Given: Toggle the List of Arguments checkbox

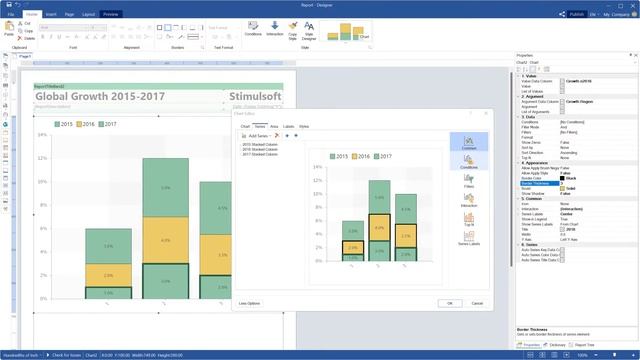Looking at the screenshot, I should [x=562, y=112].
